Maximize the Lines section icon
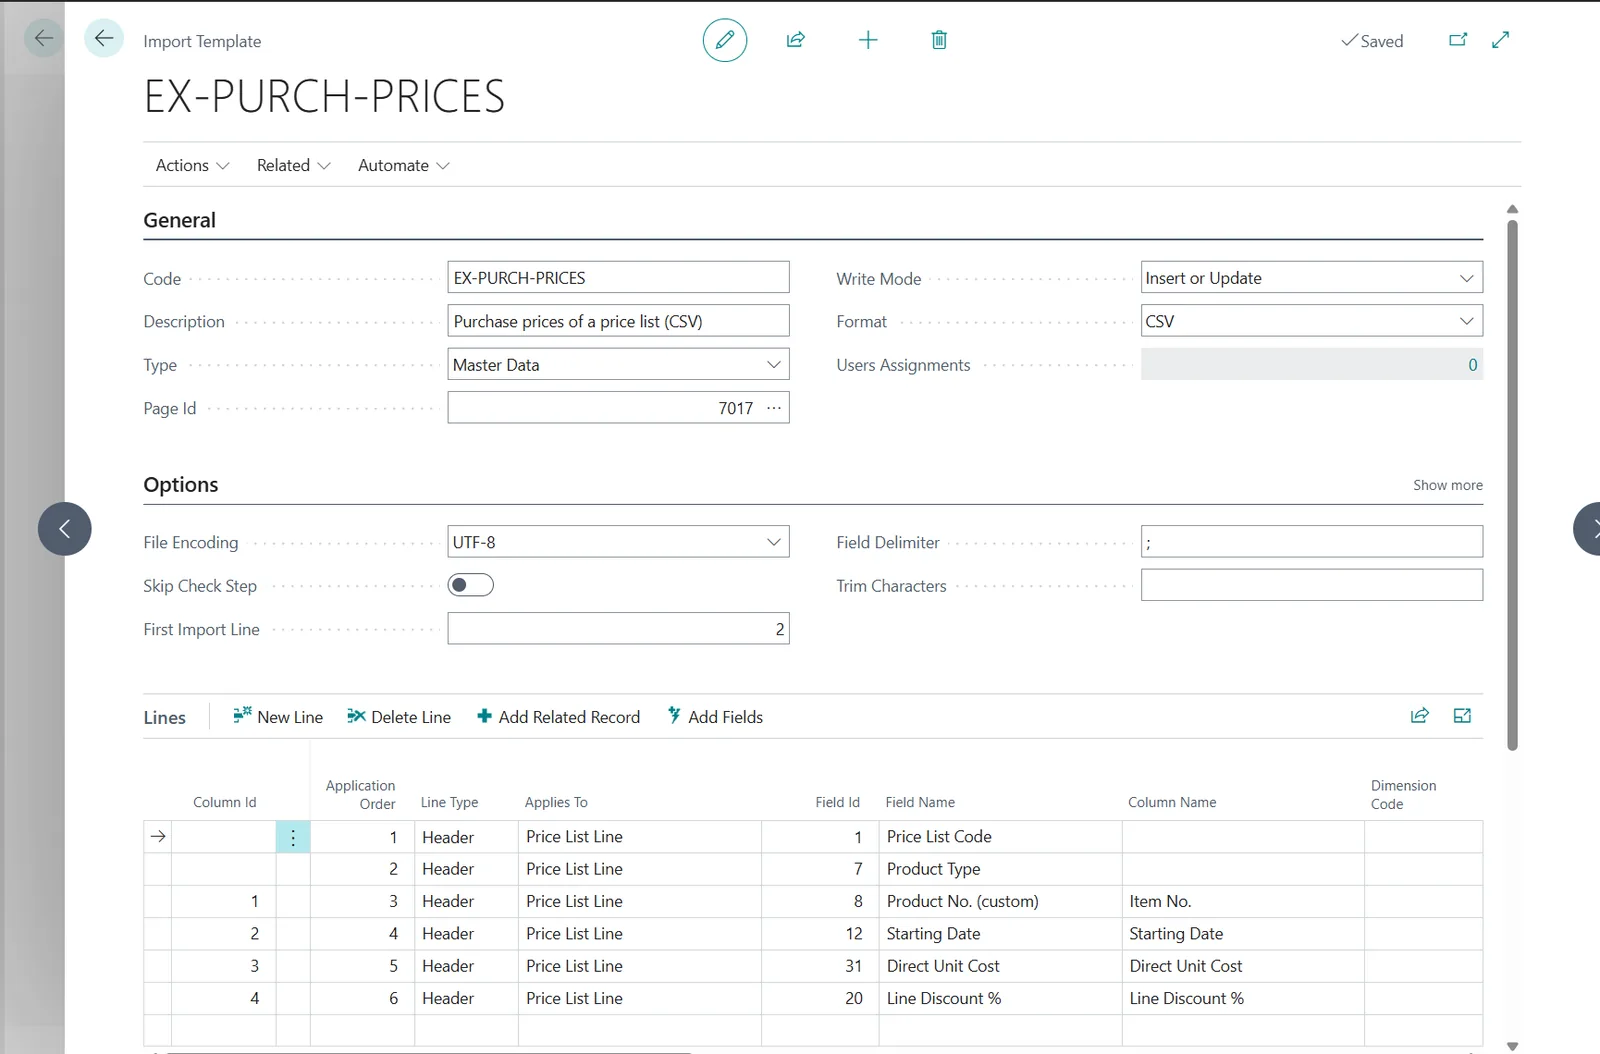This screenshot has width=1600, height=1054. coord(1462,716)
